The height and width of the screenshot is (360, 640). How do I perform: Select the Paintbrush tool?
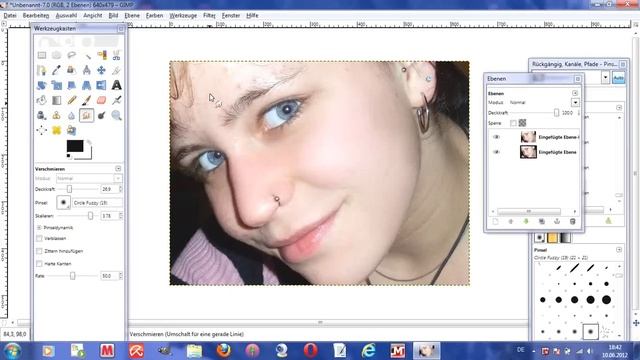87,100
